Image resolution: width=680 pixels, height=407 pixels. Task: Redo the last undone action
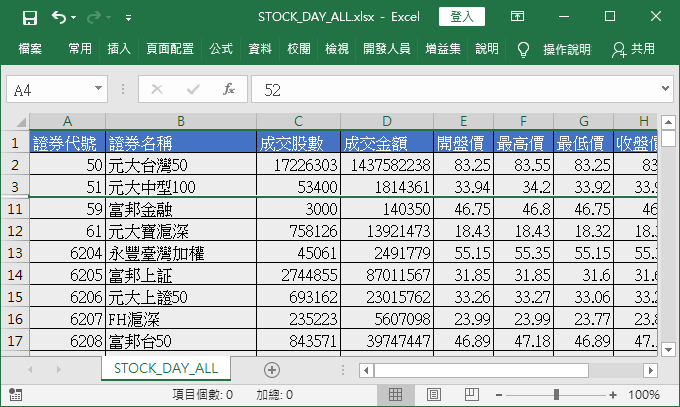click(x=94, y=17)
